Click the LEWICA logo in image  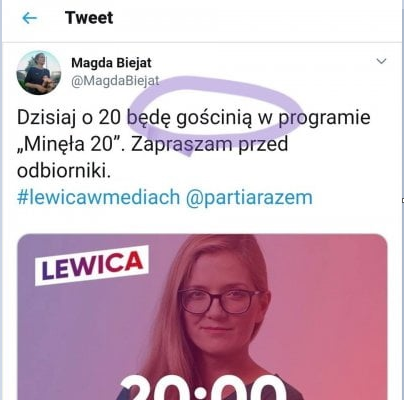coord(92,265)
